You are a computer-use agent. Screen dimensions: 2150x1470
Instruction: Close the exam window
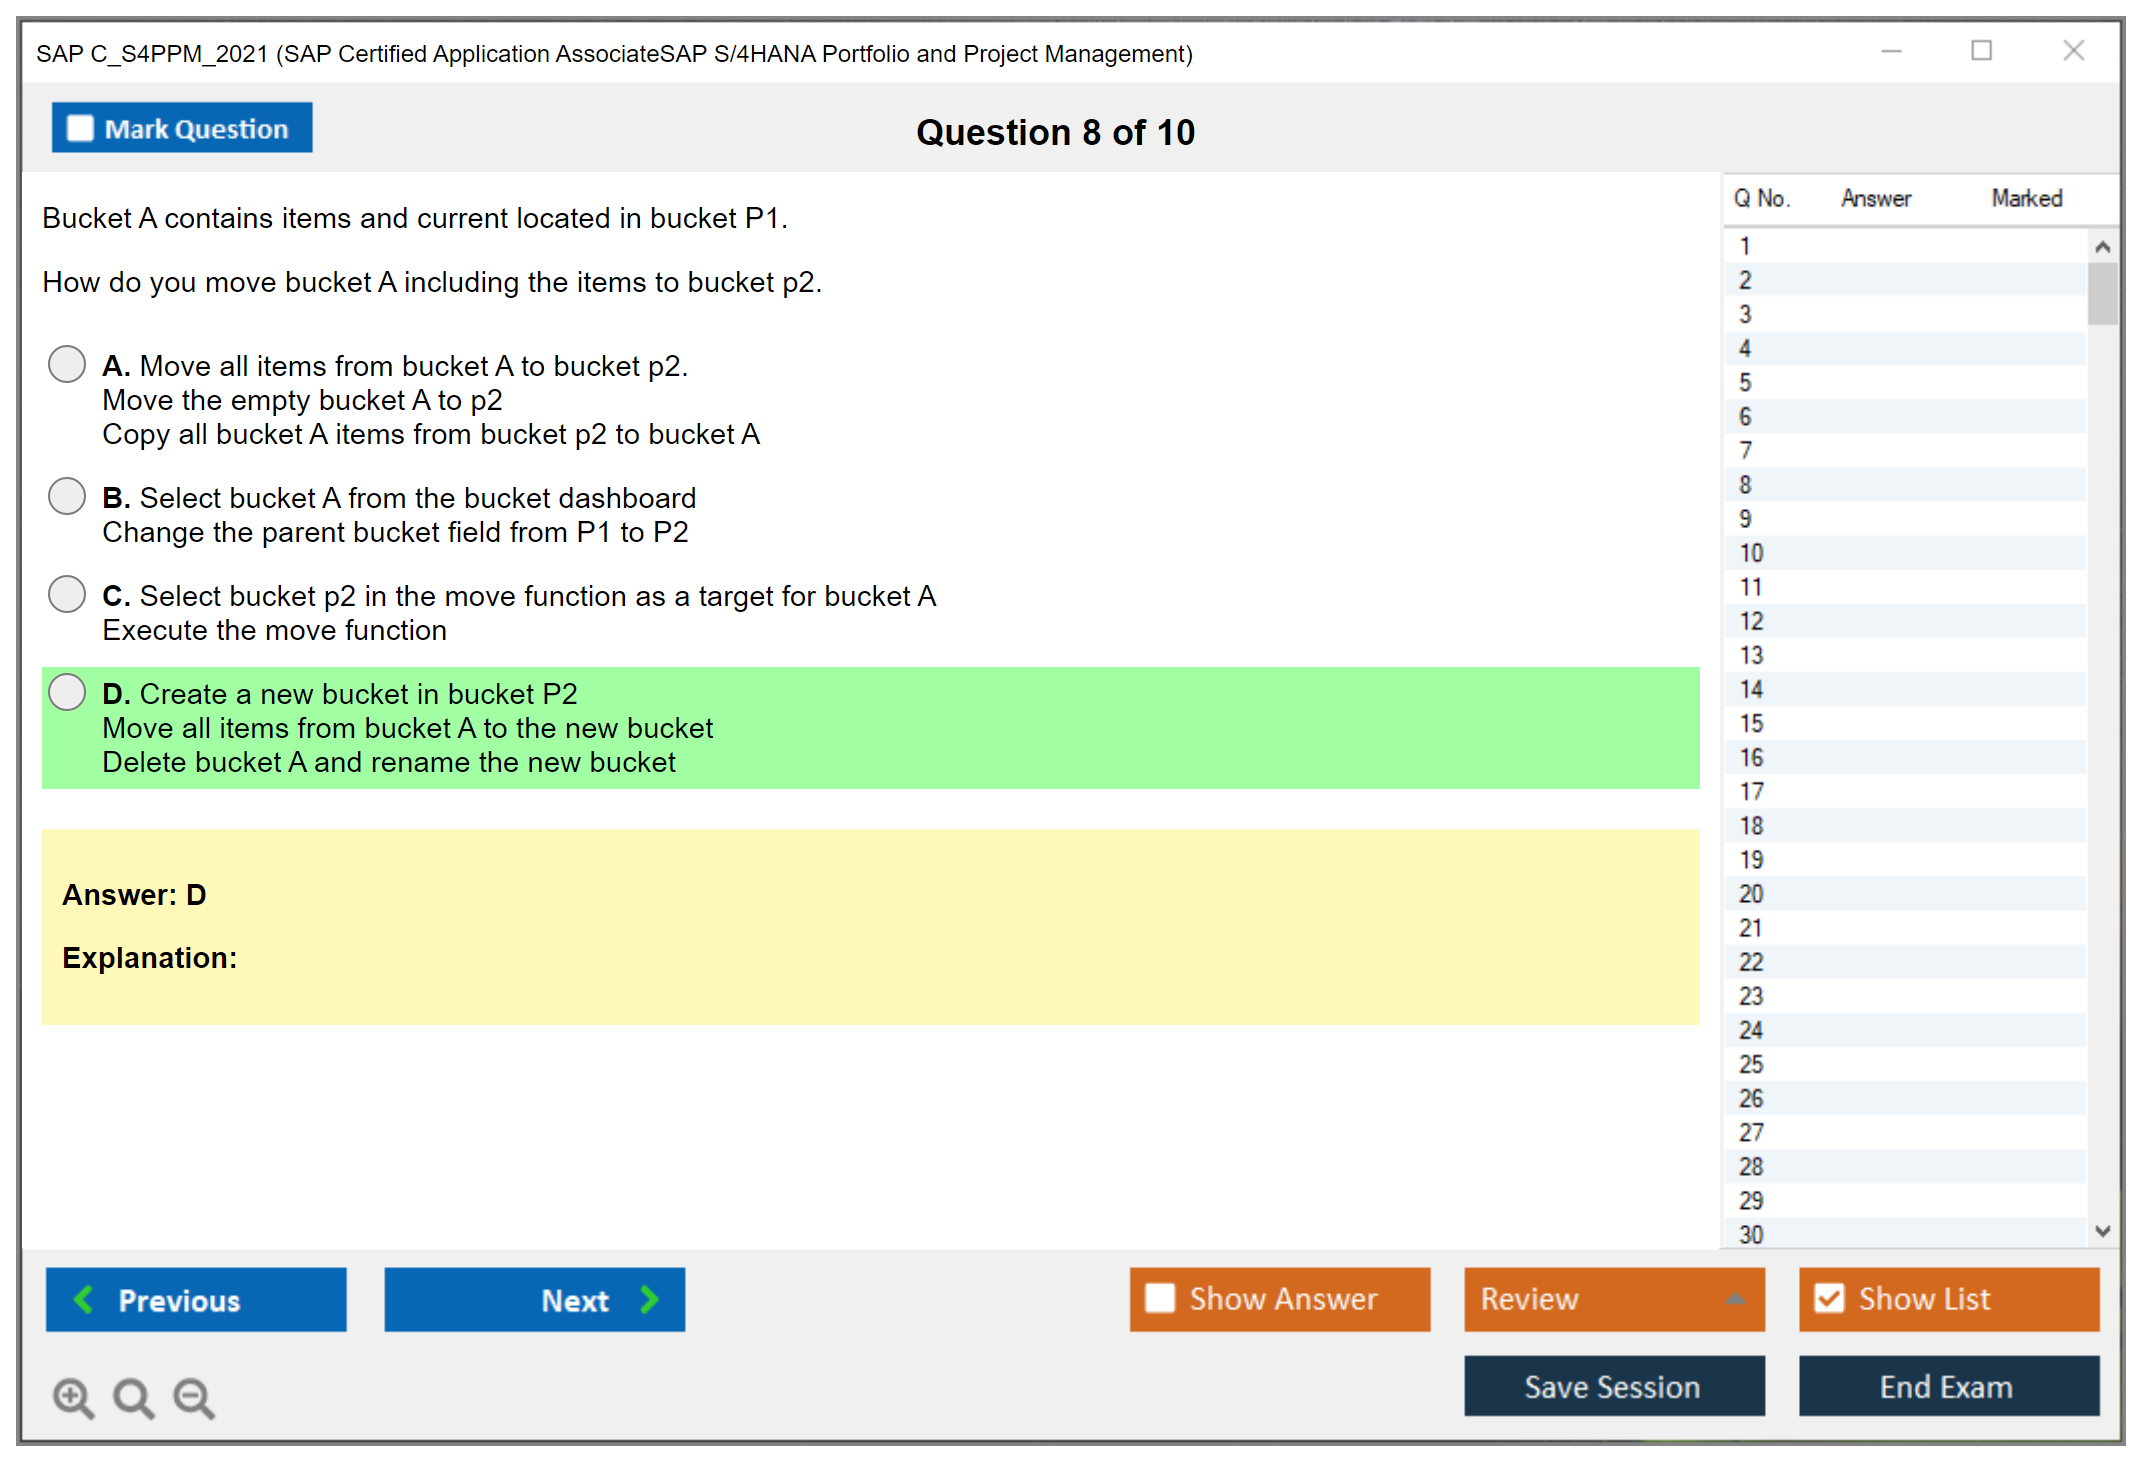pyautogui.click(x=2073, y=51)
